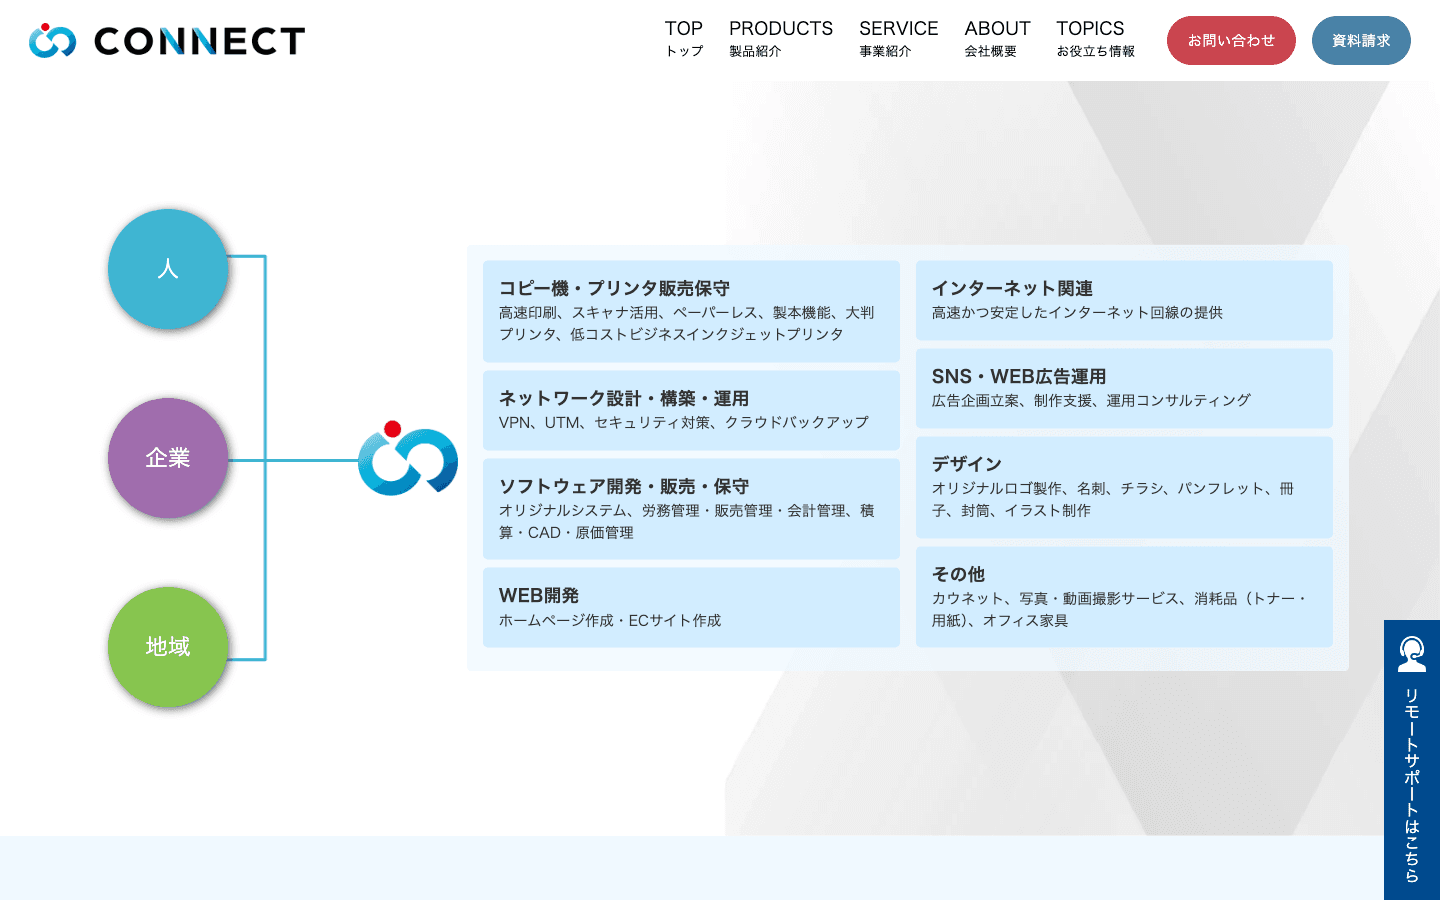This screenshot has height=900, width=1440.
Task: Open the TOP トップ menu item
Action: [x=684, y=39]
